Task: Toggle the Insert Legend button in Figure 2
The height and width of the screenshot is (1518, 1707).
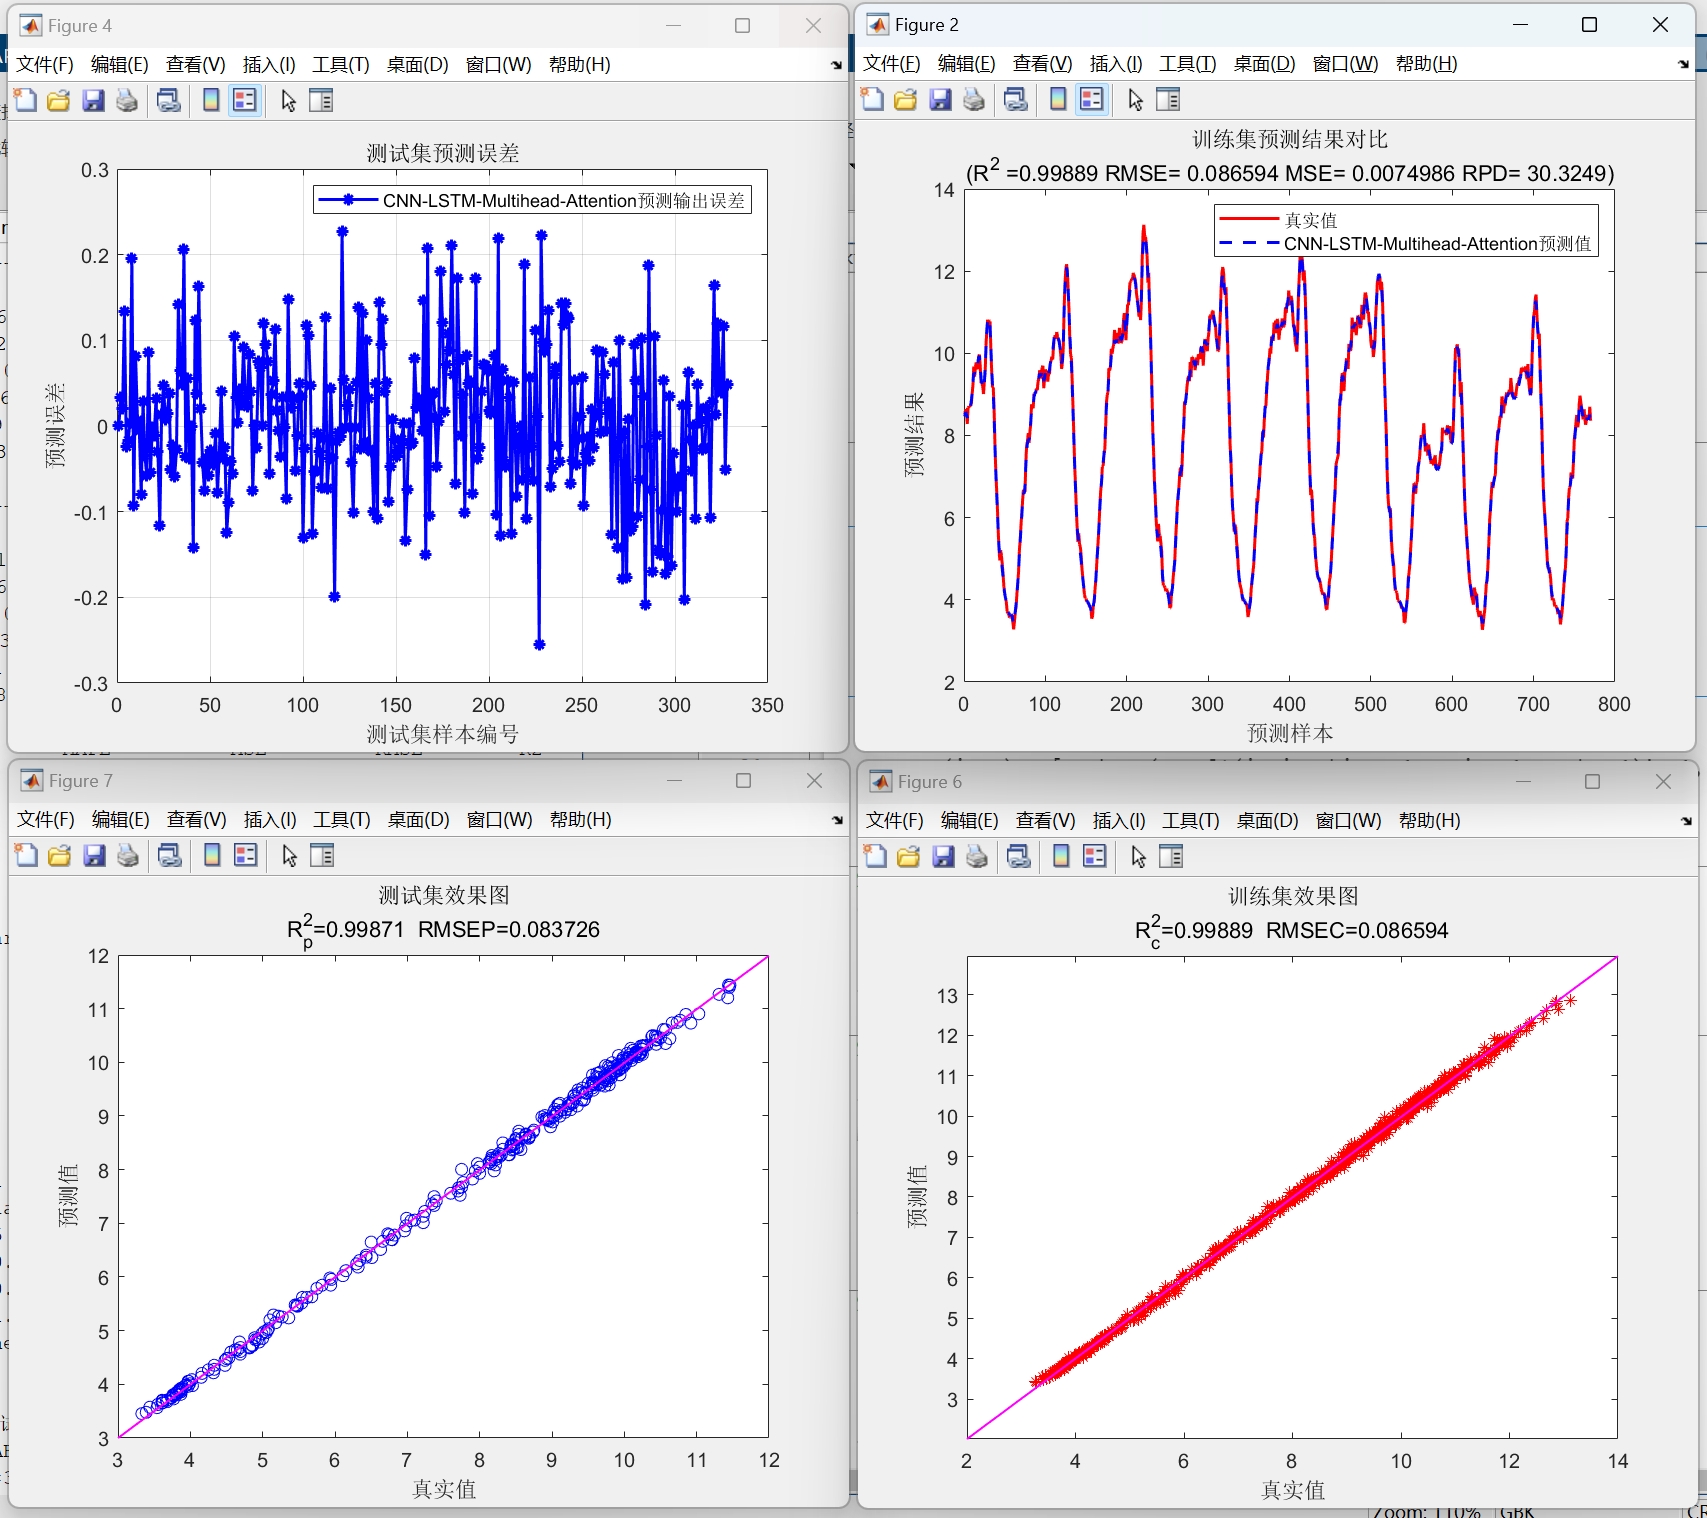Action: pyautogui.click(x=1091, y=99)
